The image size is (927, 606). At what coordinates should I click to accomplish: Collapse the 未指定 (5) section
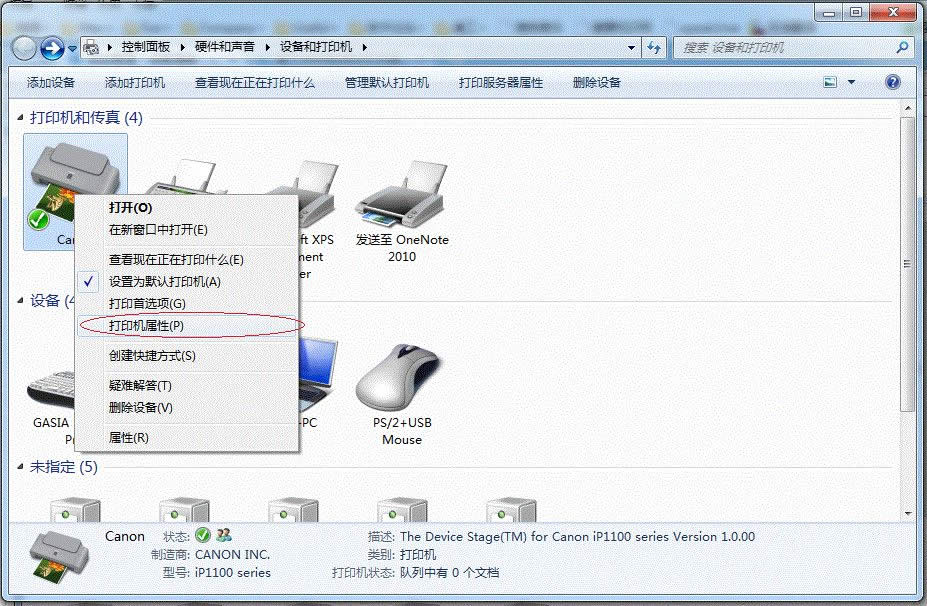point(22,467)
